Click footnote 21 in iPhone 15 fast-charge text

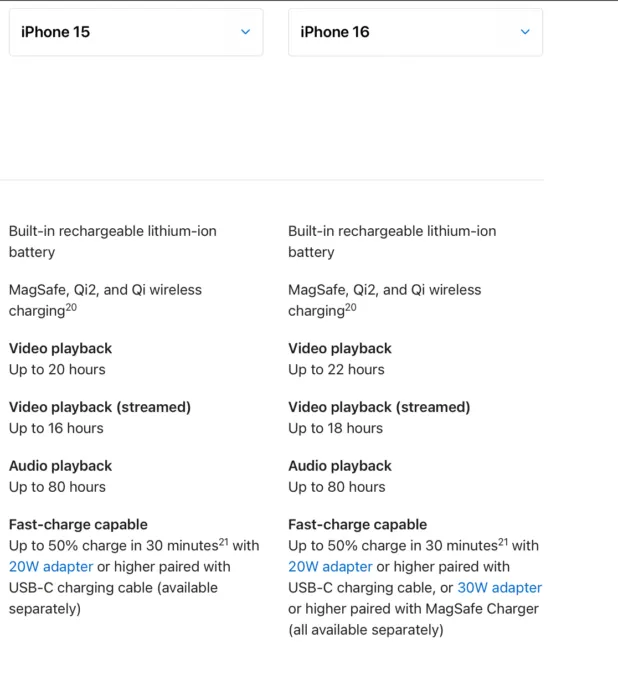pyautogui.click(x=225, y=541)
